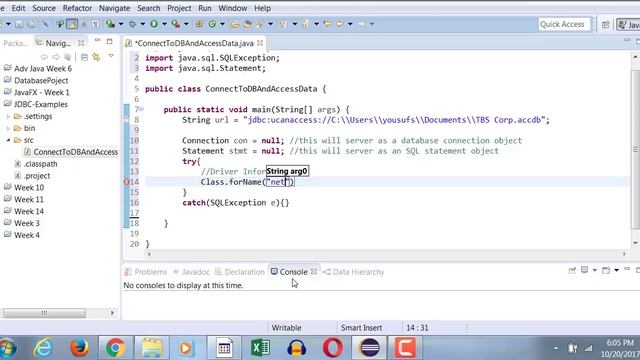The width and height of the screenshot is (640, 360).
Task: Click the error marker on line 14
Action: pos(127,182)
